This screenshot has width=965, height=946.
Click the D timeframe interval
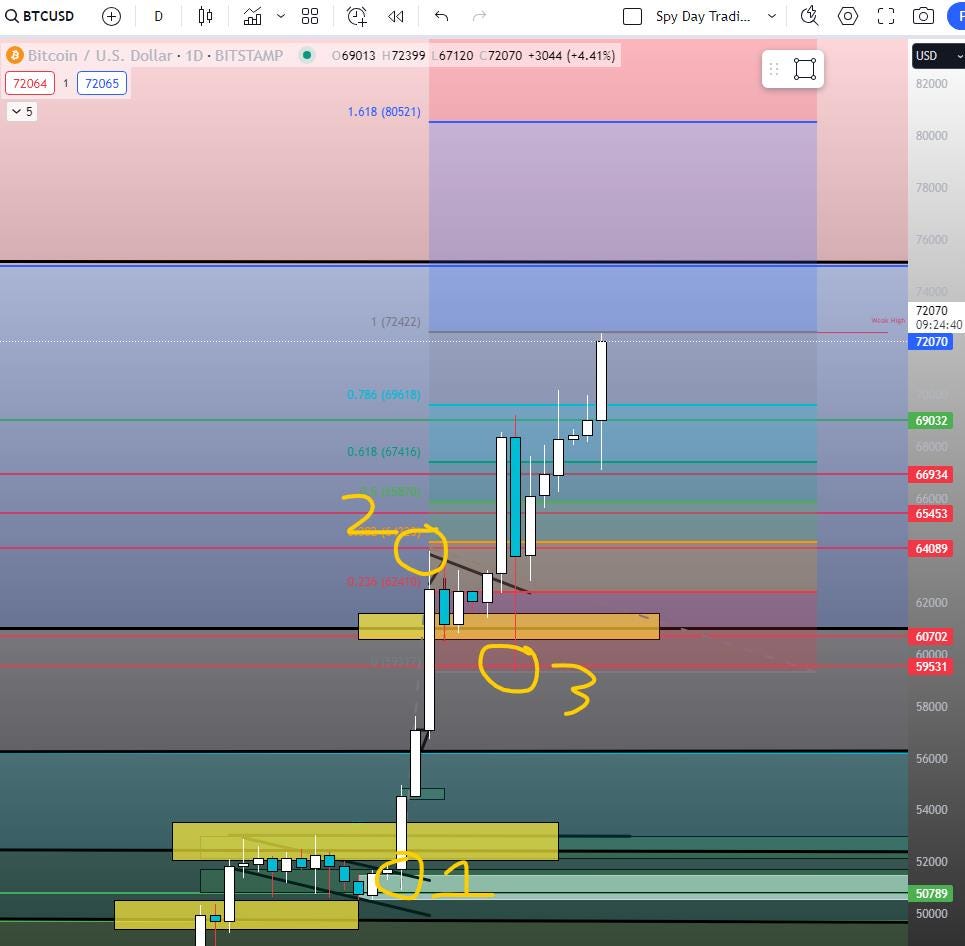(x=157, y=16)
